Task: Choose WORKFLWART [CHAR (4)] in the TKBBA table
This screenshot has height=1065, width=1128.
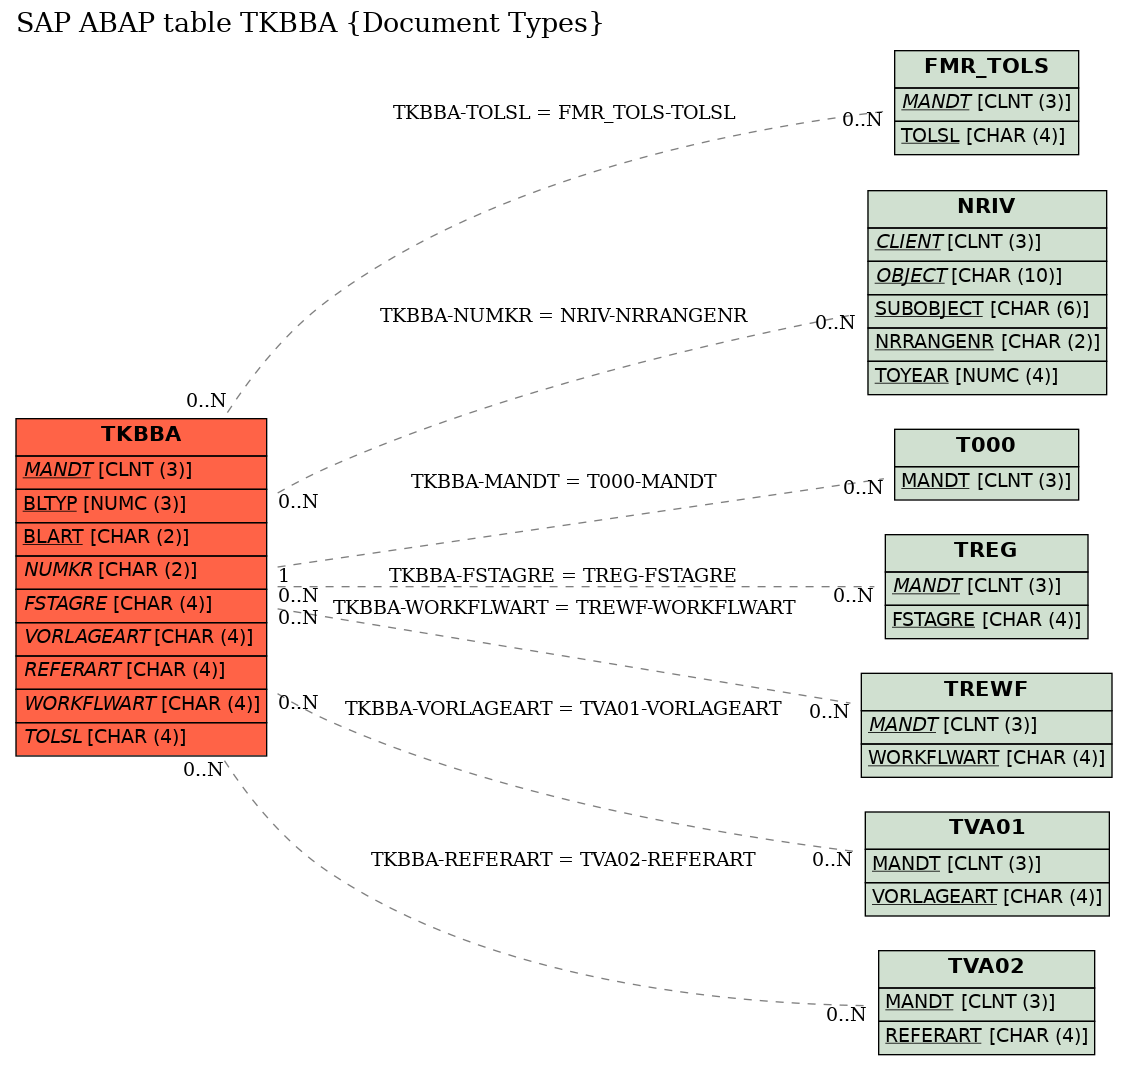Action: tap(141, 706)
